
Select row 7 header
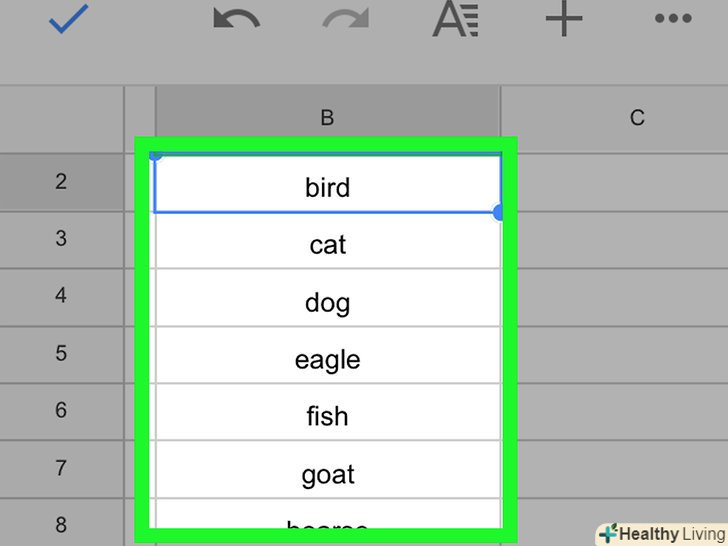point(62,468)
